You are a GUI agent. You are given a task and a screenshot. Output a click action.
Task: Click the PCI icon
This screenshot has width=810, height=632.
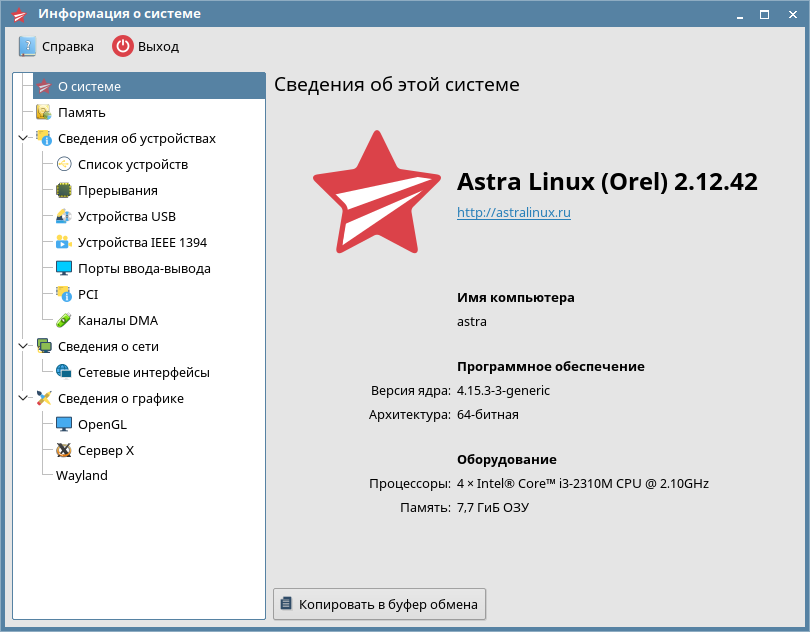64,294
